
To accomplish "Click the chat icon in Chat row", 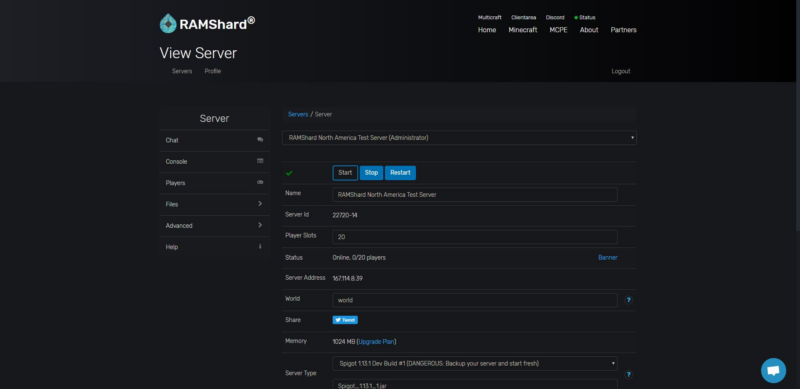I will (260, 139).
